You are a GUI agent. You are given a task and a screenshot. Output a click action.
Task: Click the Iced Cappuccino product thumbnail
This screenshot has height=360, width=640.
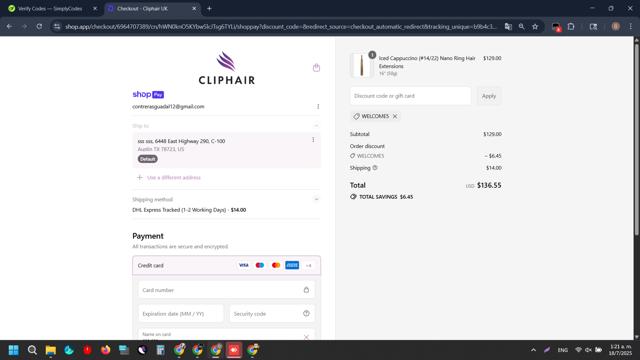tap(361, 65)
